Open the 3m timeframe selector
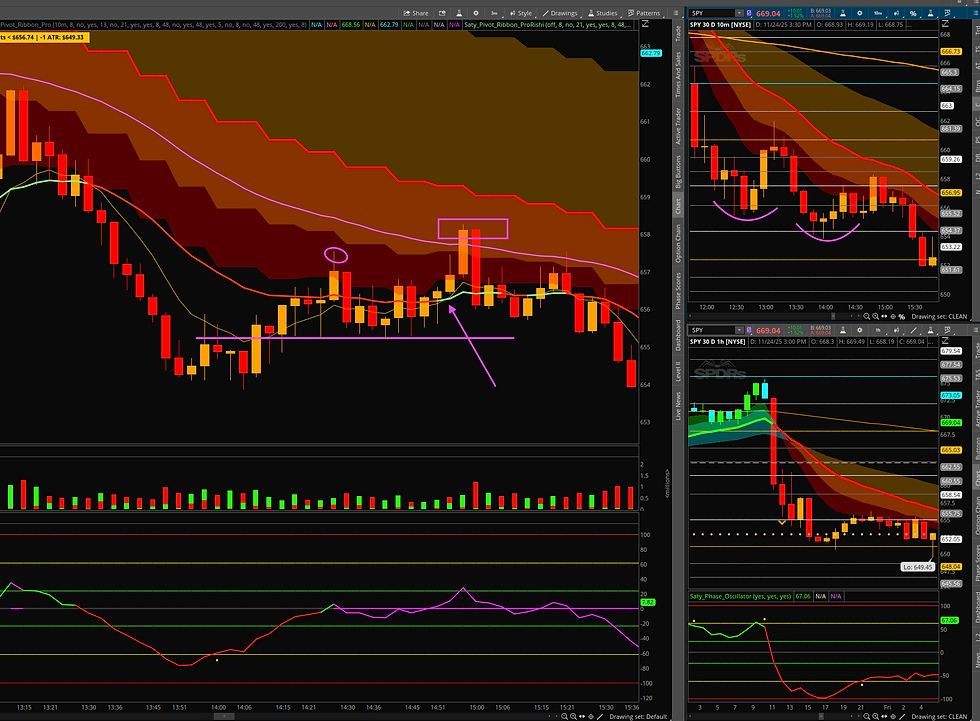980x721 pixels. 494,13
